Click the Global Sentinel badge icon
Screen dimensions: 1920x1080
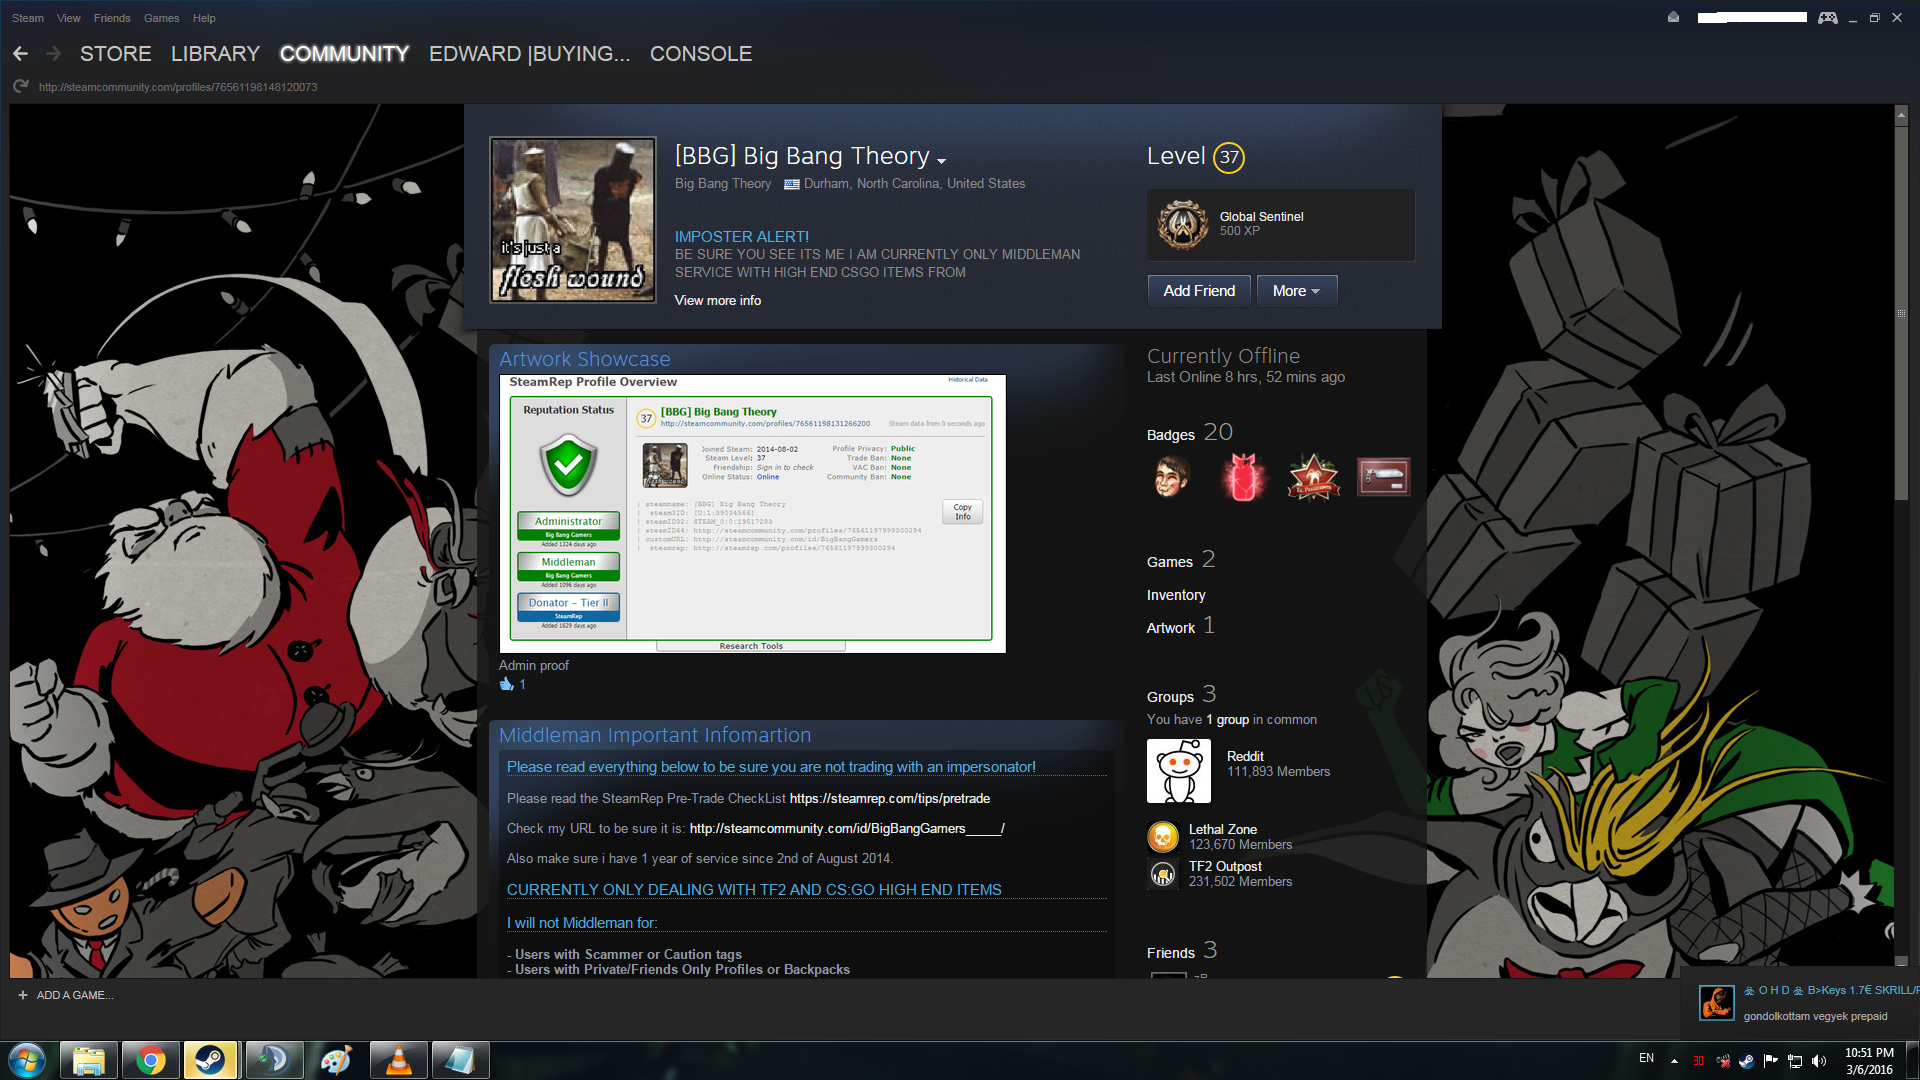1183,224
